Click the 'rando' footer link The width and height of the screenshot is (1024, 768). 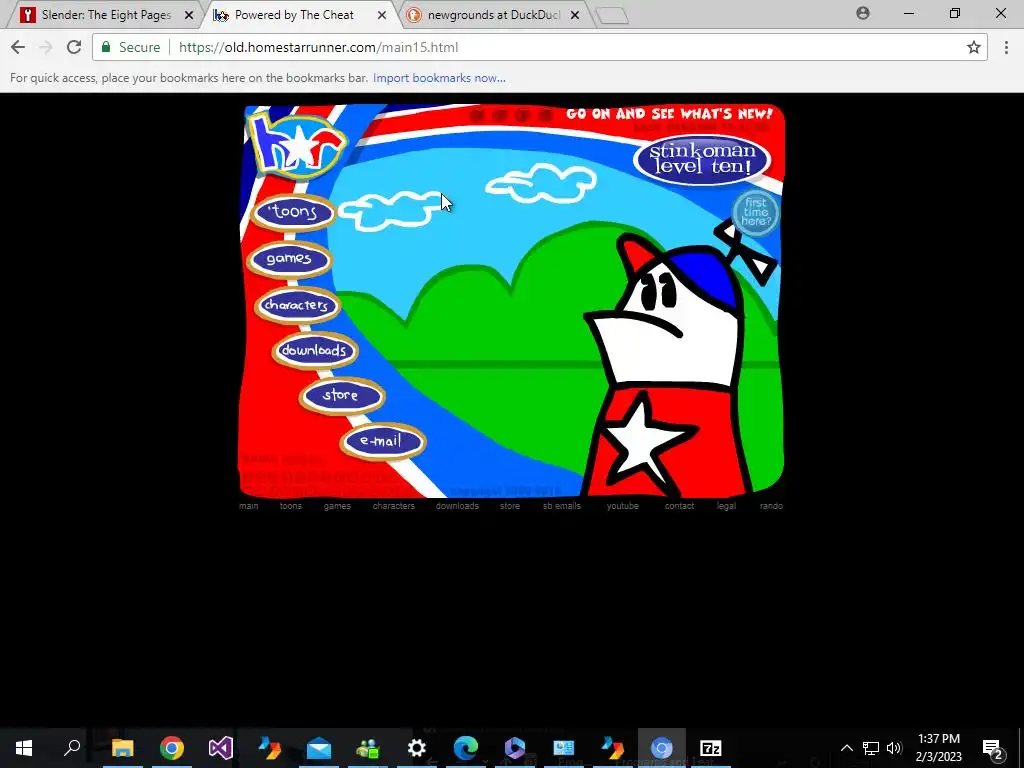tap(771, 506)
